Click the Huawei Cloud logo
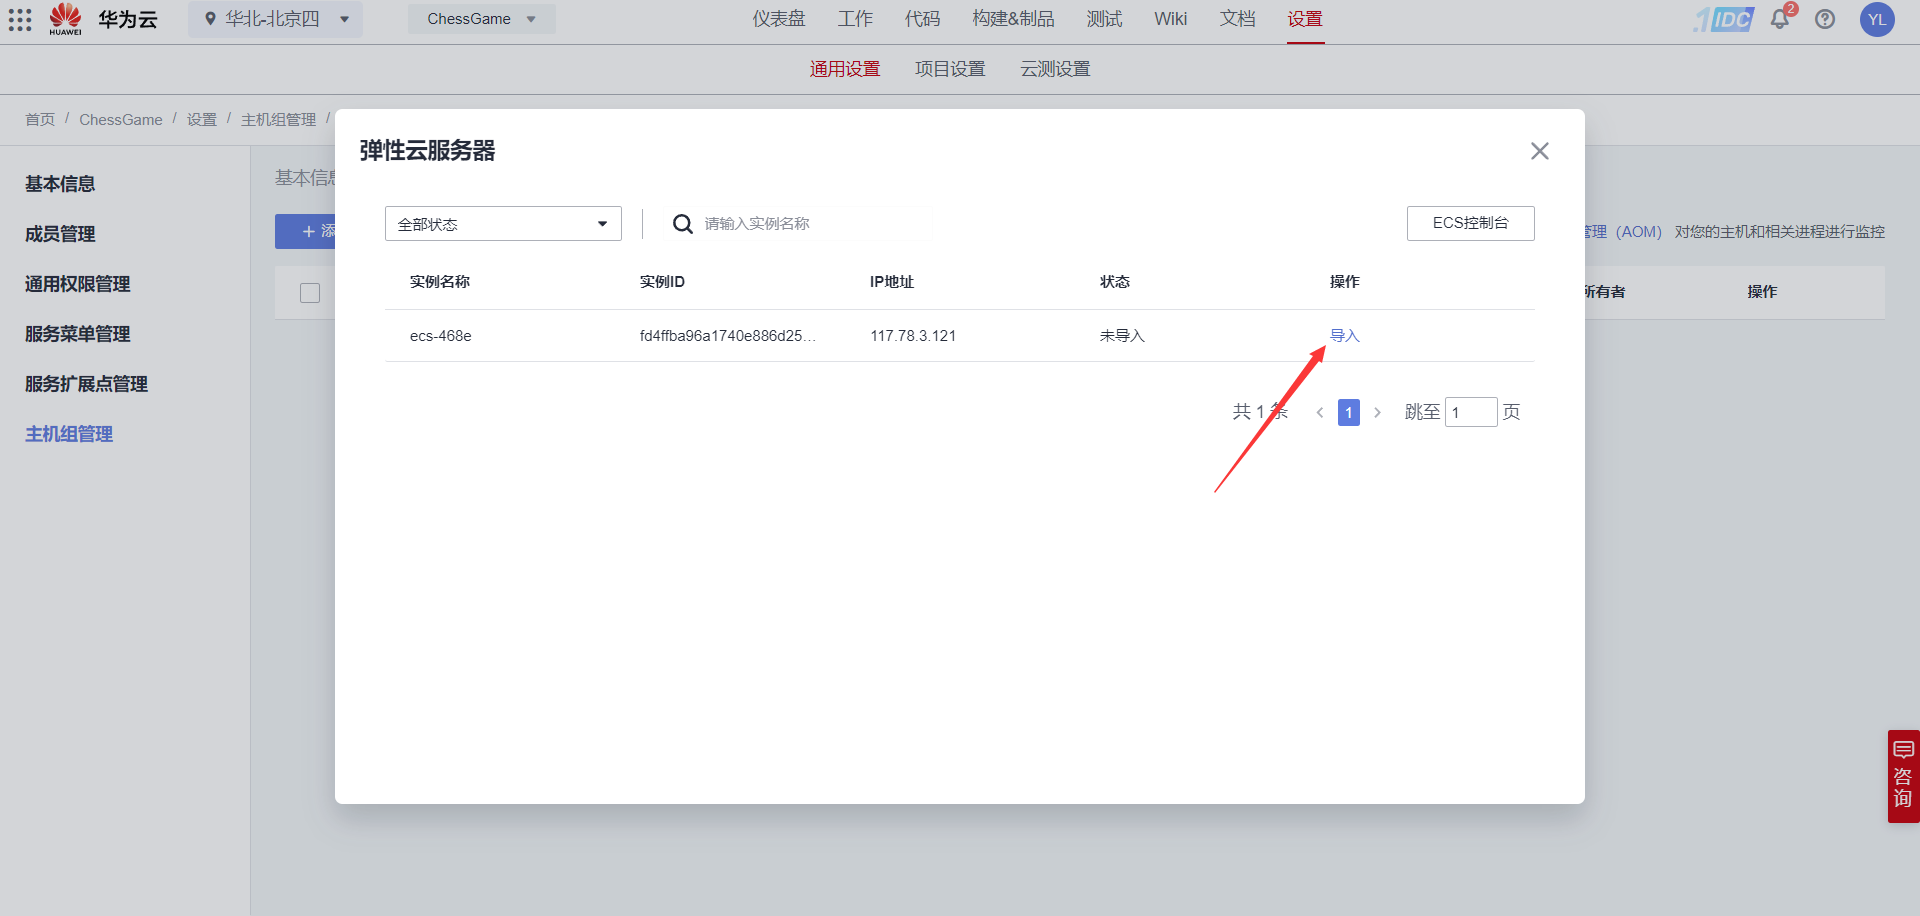This screenshot has height=916, width=1920. pos(65,19)
